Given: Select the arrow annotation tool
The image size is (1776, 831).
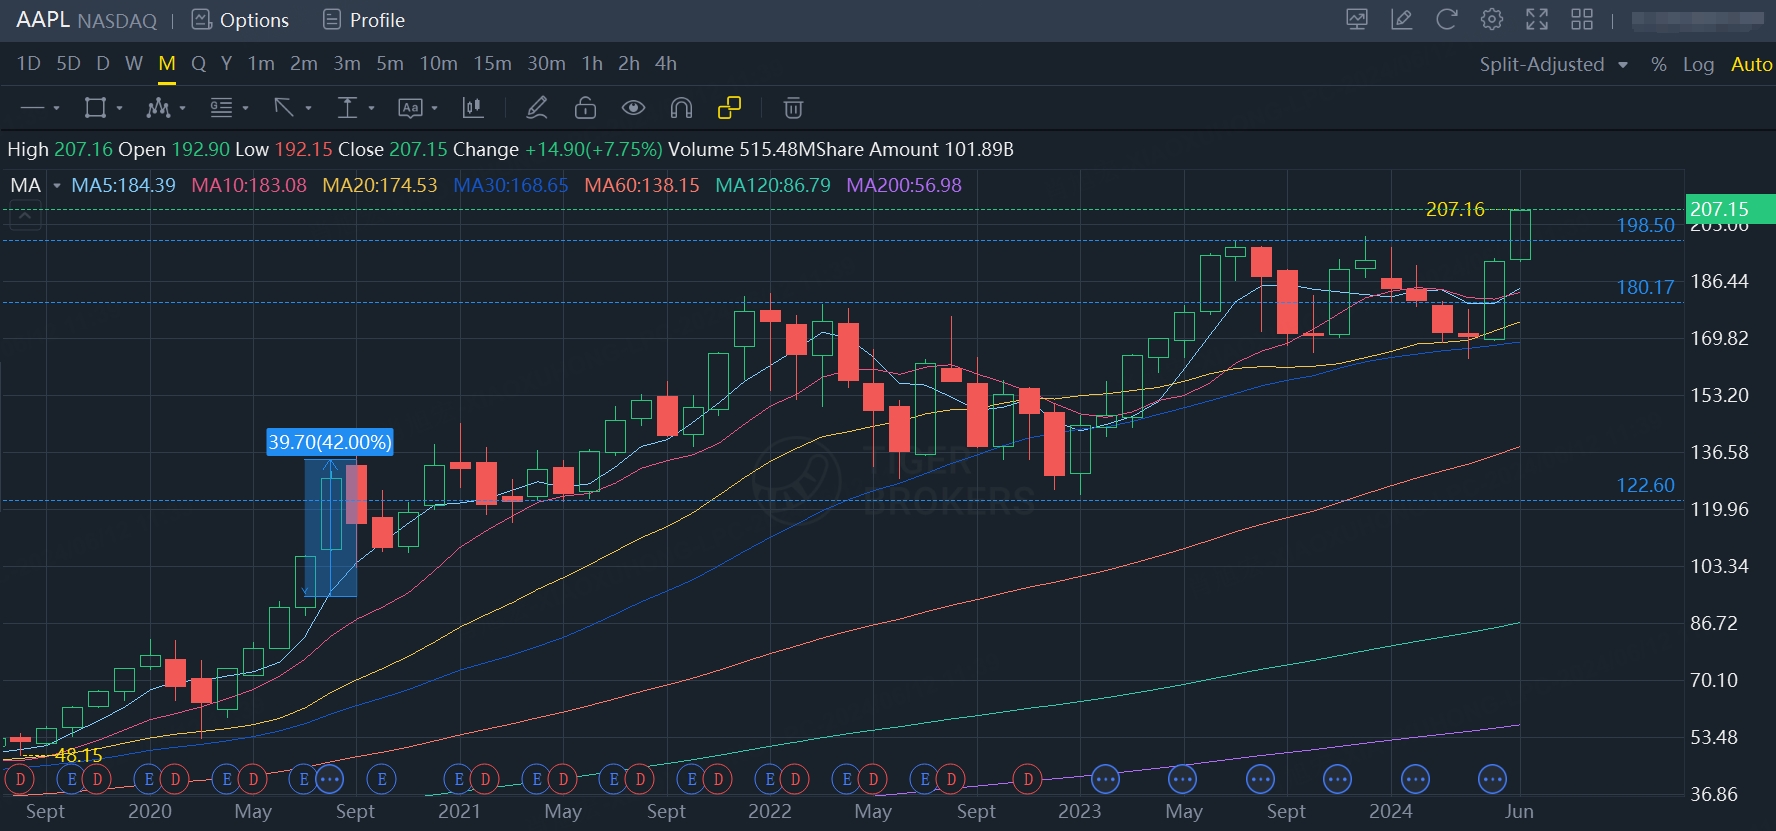Looking at the screenshot, I should [284, 108].
